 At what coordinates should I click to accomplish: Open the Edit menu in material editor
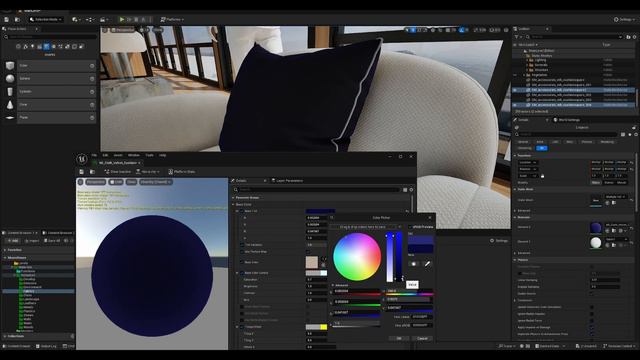[x=105, y=155]
